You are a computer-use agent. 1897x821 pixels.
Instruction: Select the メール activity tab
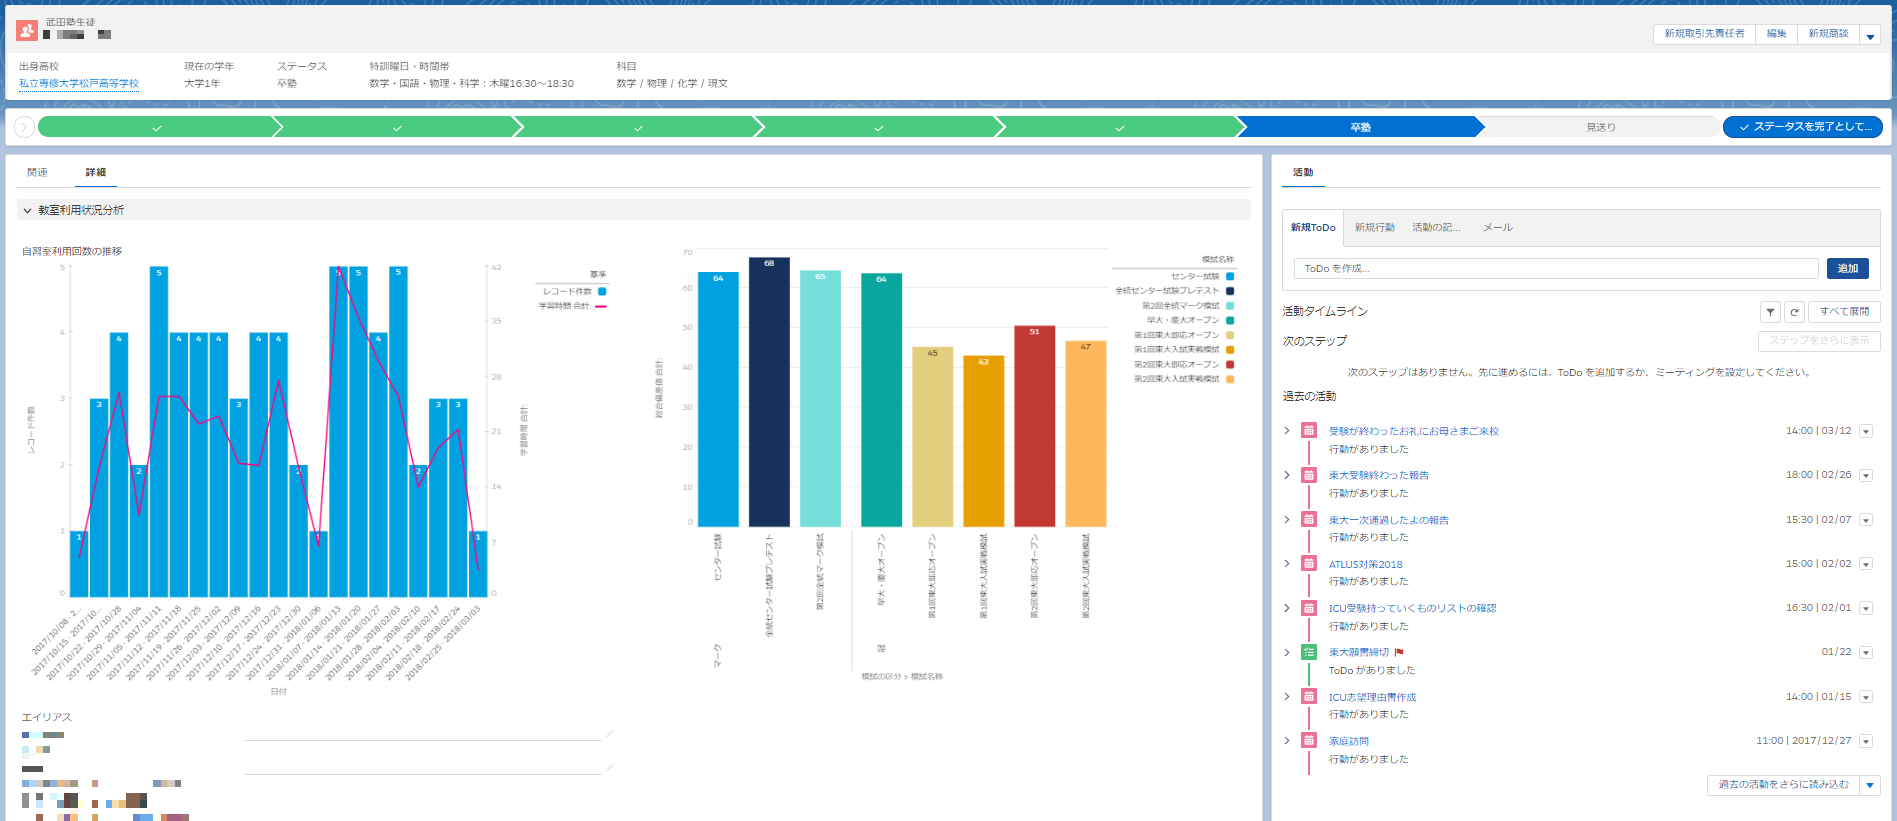[x=1497, y=228]
